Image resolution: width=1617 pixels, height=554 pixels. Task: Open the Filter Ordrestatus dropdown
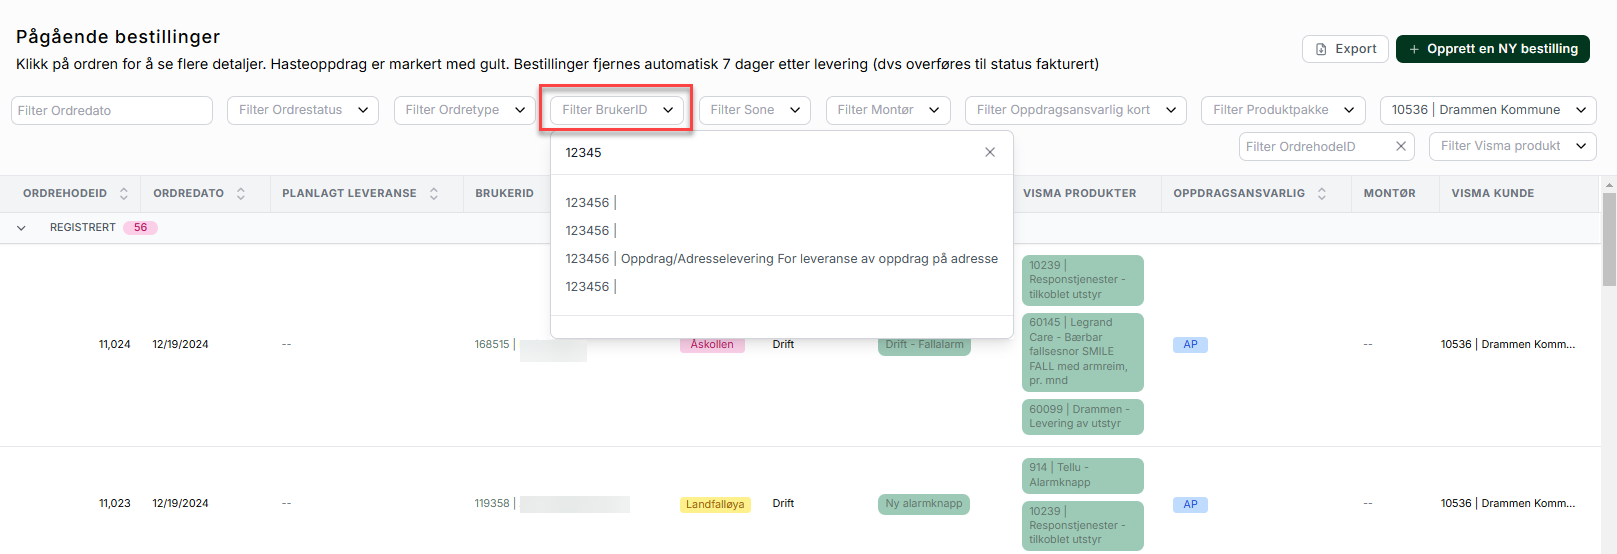(303, 110)
